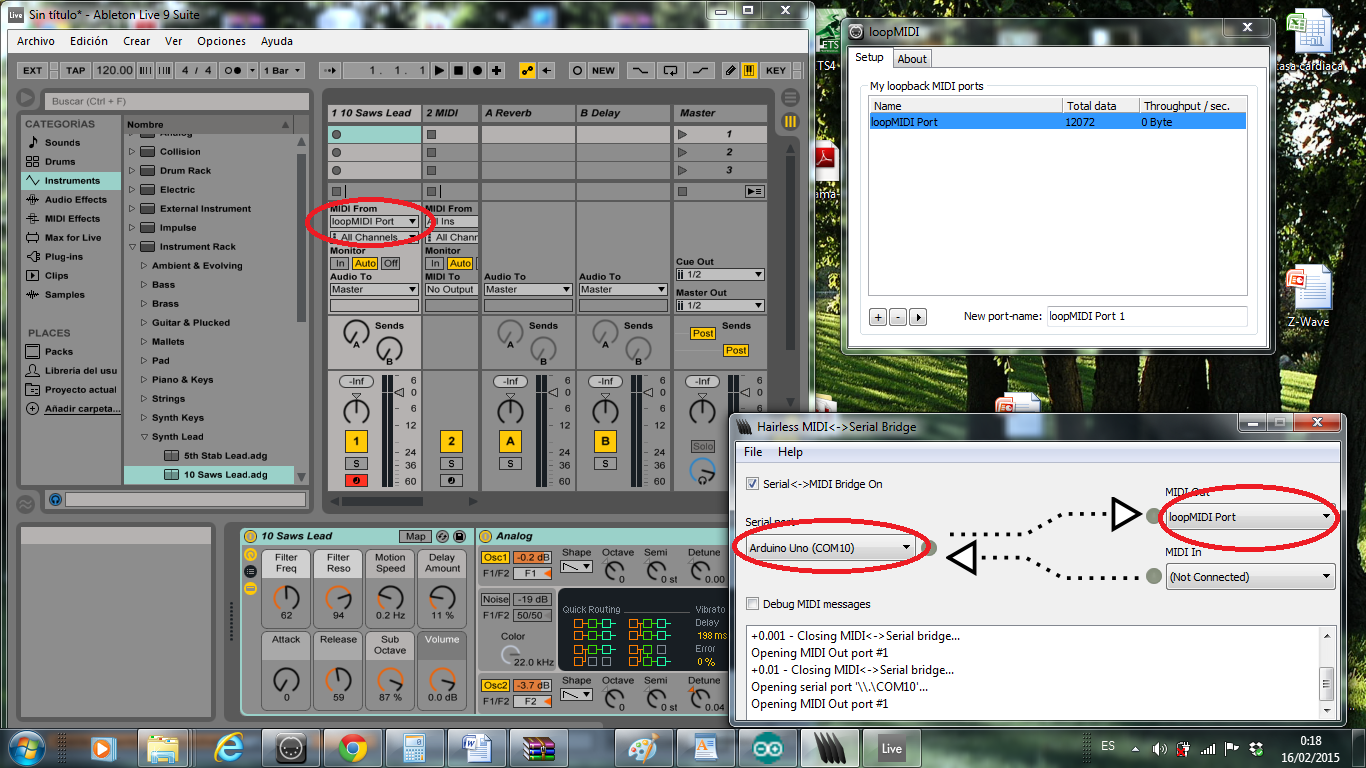Toggle Follow playback arrow button

330,71
